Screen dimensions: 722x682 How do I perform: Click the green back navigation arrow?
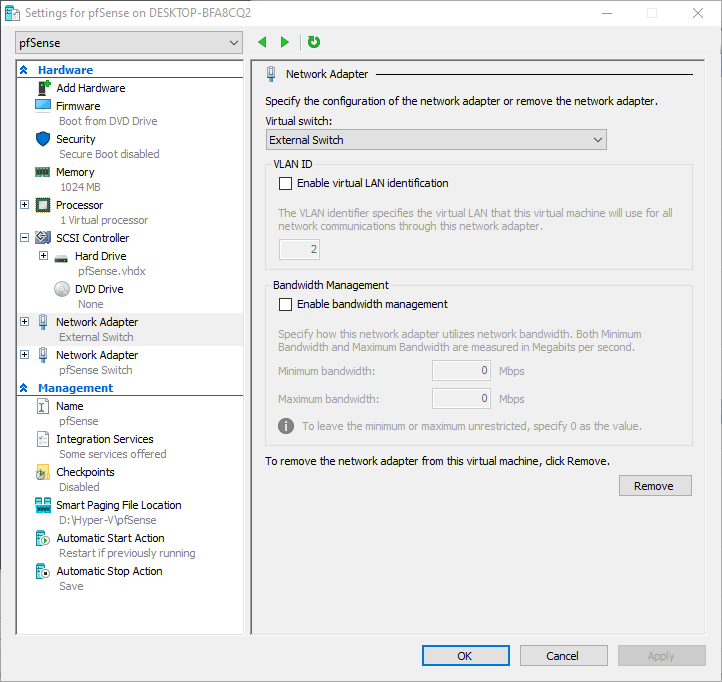[x=263, y=42]
